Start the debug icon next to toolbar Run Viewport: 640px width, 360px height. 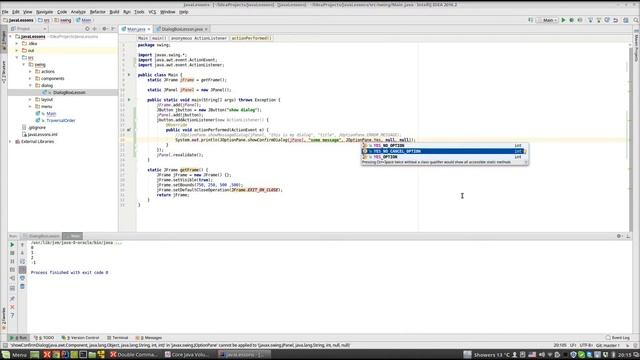[571, 20]
